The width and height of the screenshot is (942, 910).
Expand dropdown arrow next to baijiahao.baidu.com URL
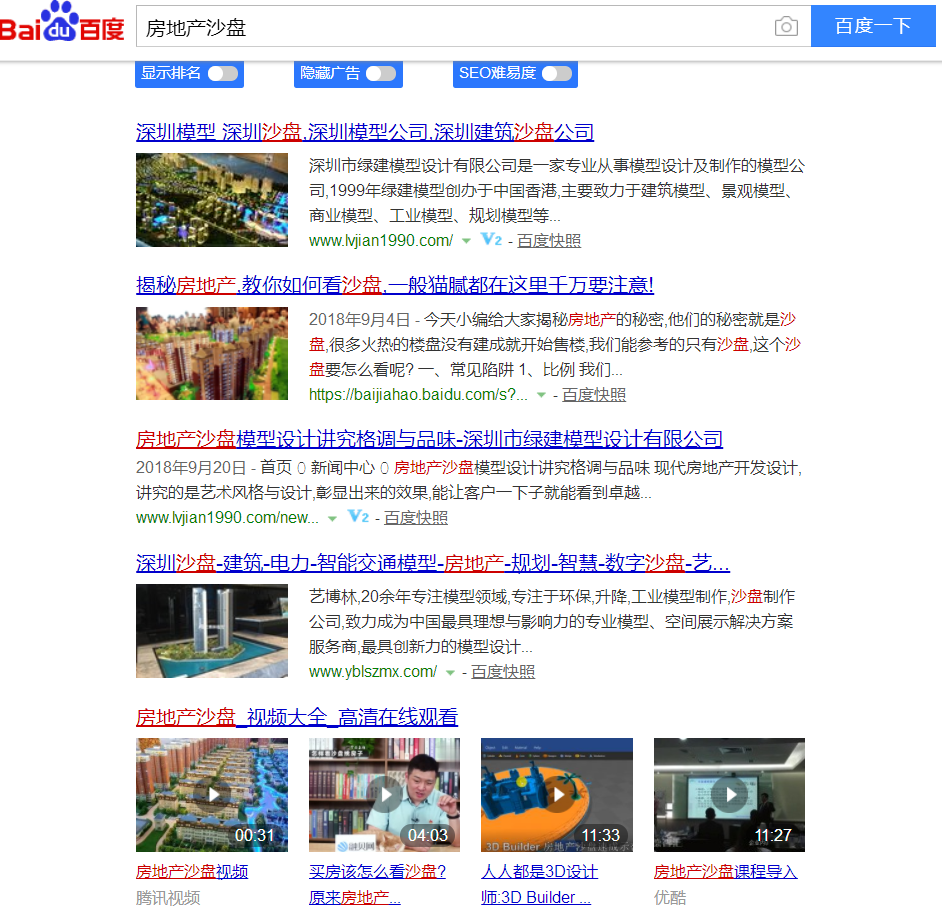pos(541,395)
